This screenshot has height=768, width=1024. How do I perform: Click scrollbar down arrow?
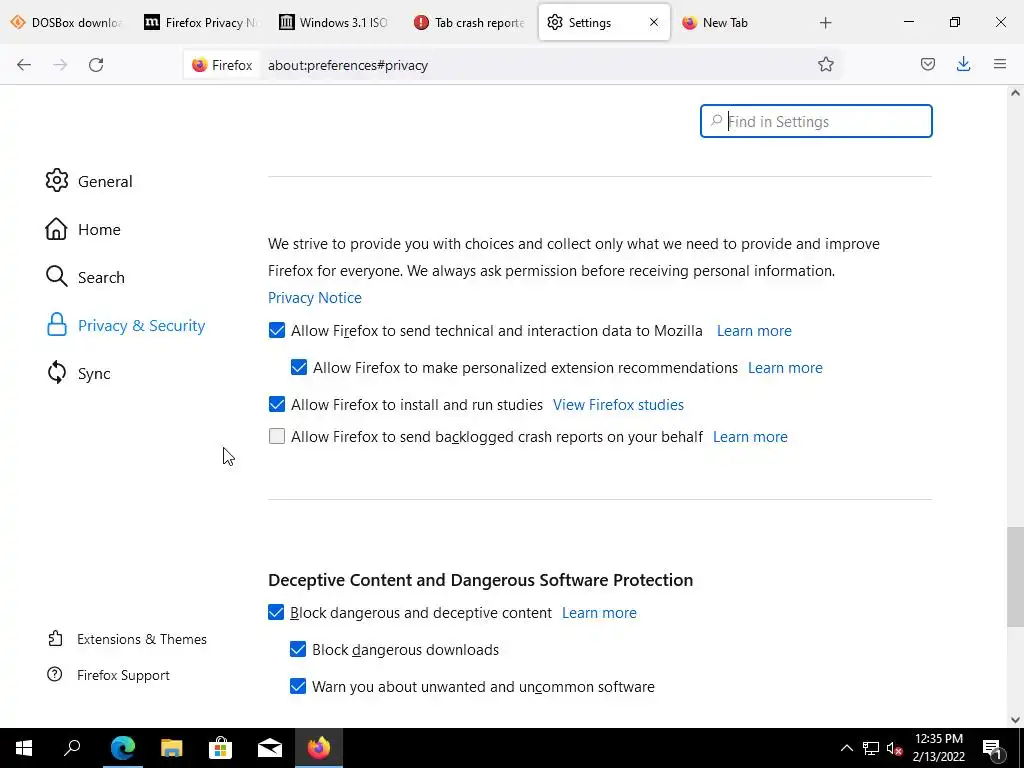point(1015,720)
